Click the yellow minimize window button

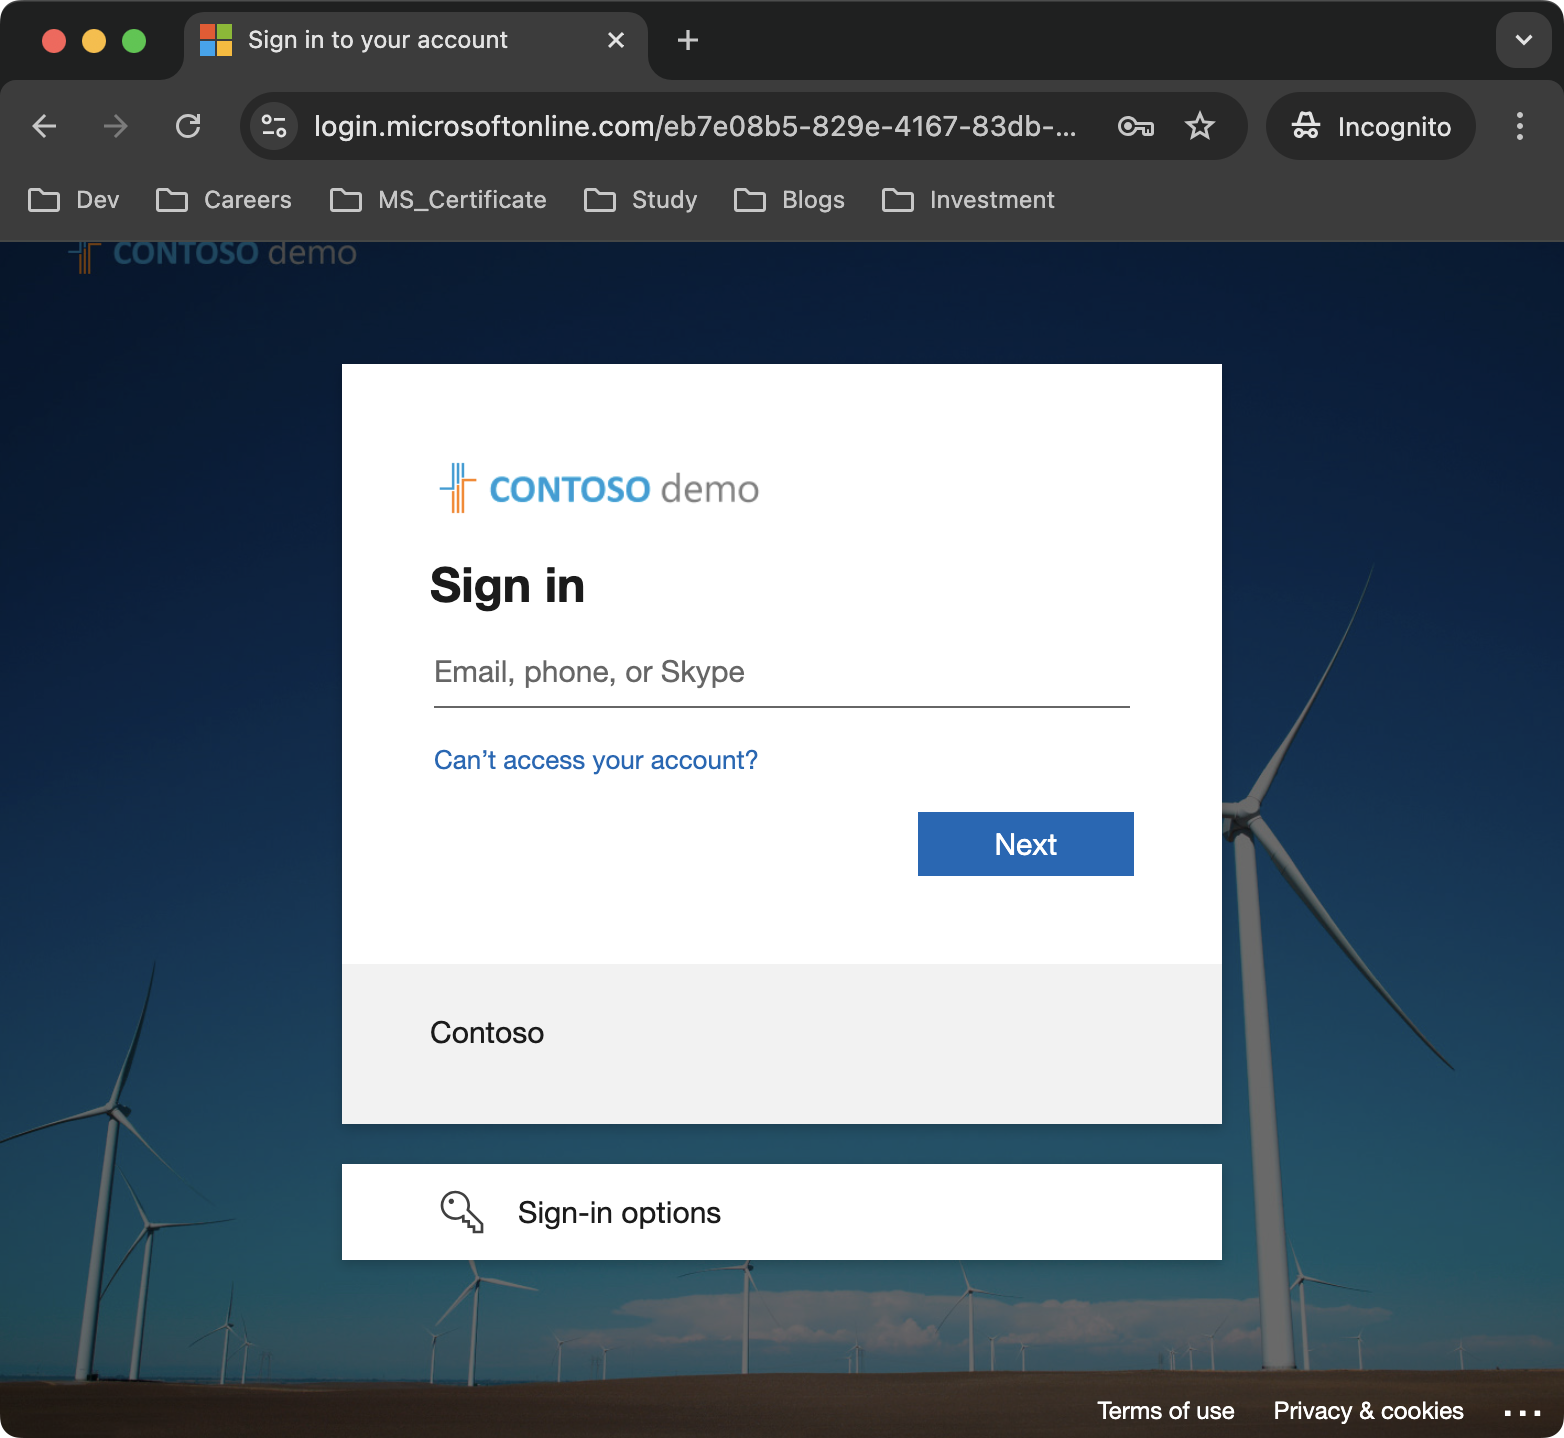click(94, 40)
